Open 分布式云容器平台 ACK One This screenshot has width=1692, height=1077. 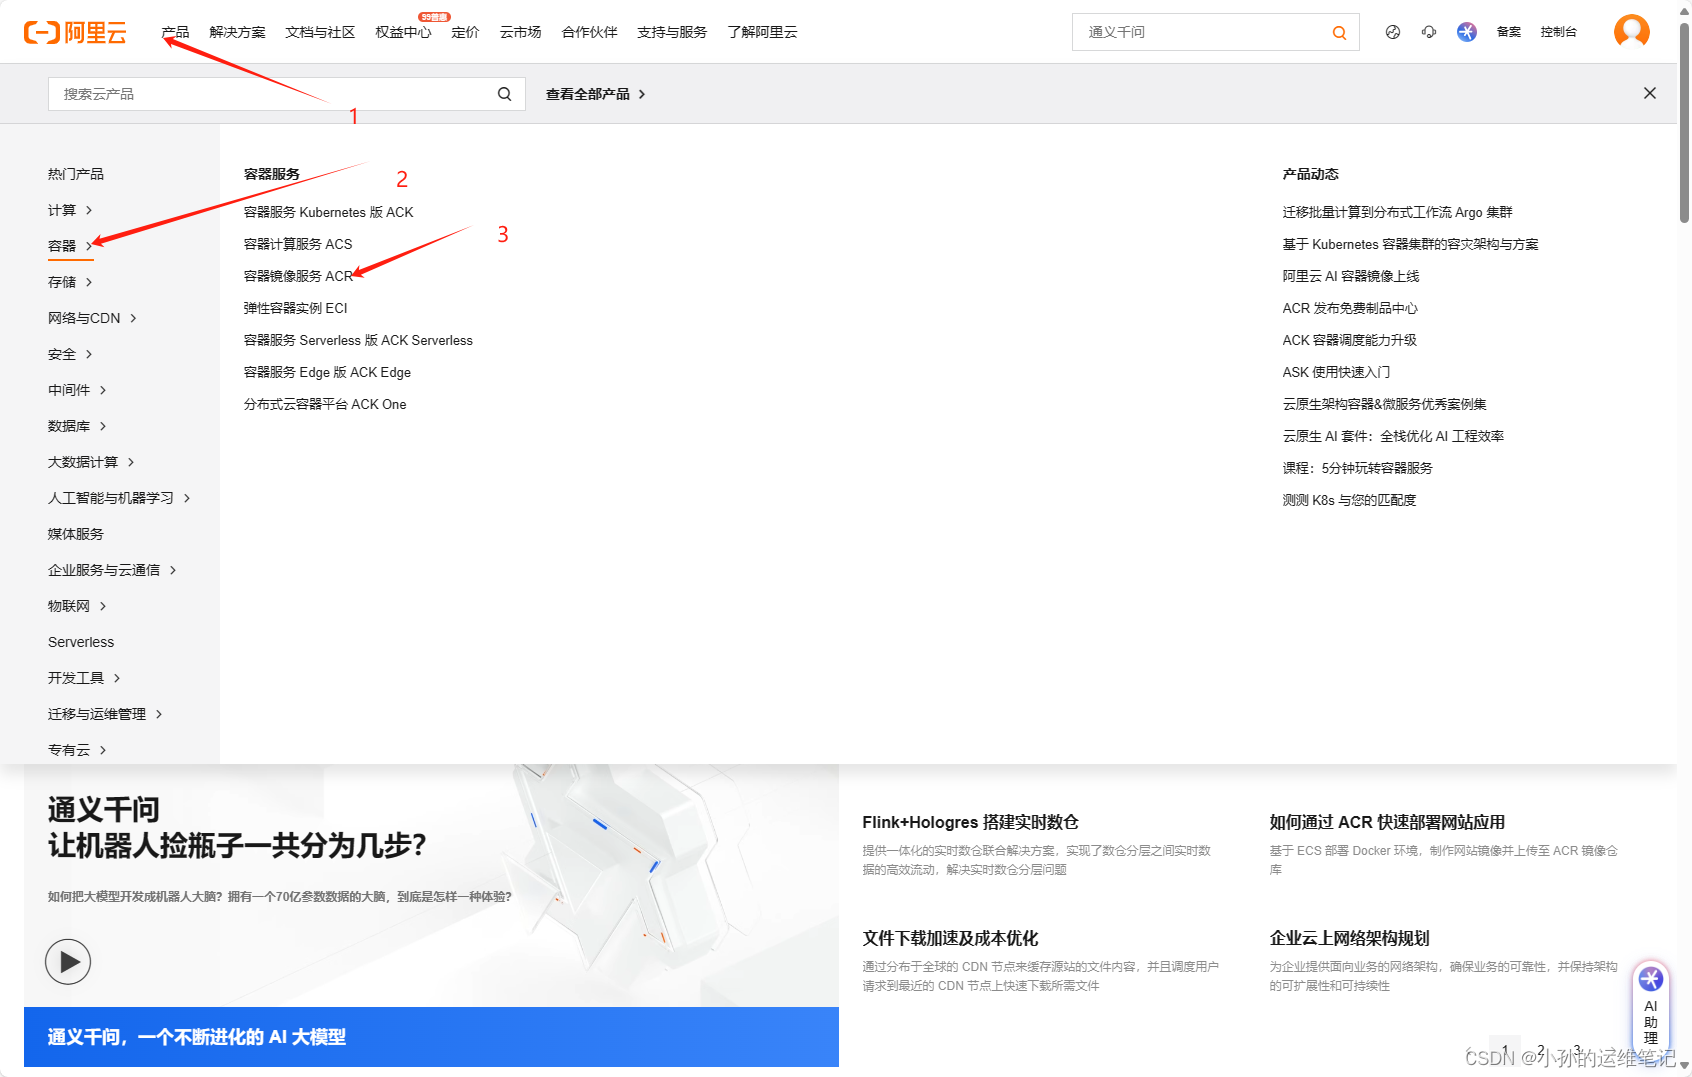pos(325,404)
